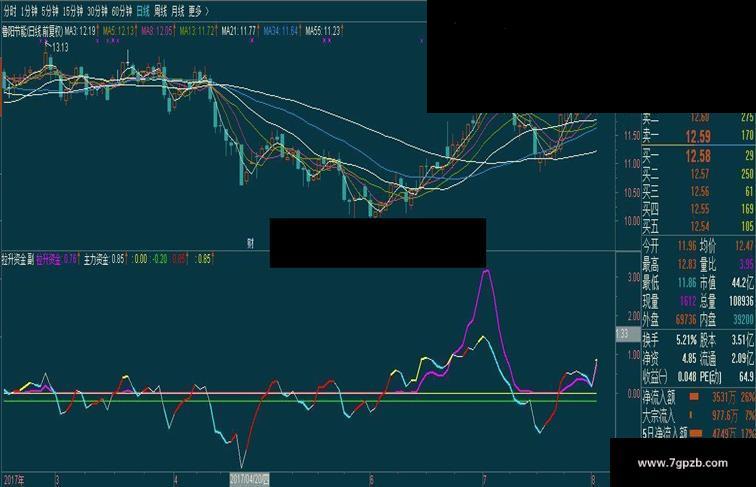Click the 量比 3.95 volume ratio
This screenshot has width=756, height=487.
tap(727, 264)
